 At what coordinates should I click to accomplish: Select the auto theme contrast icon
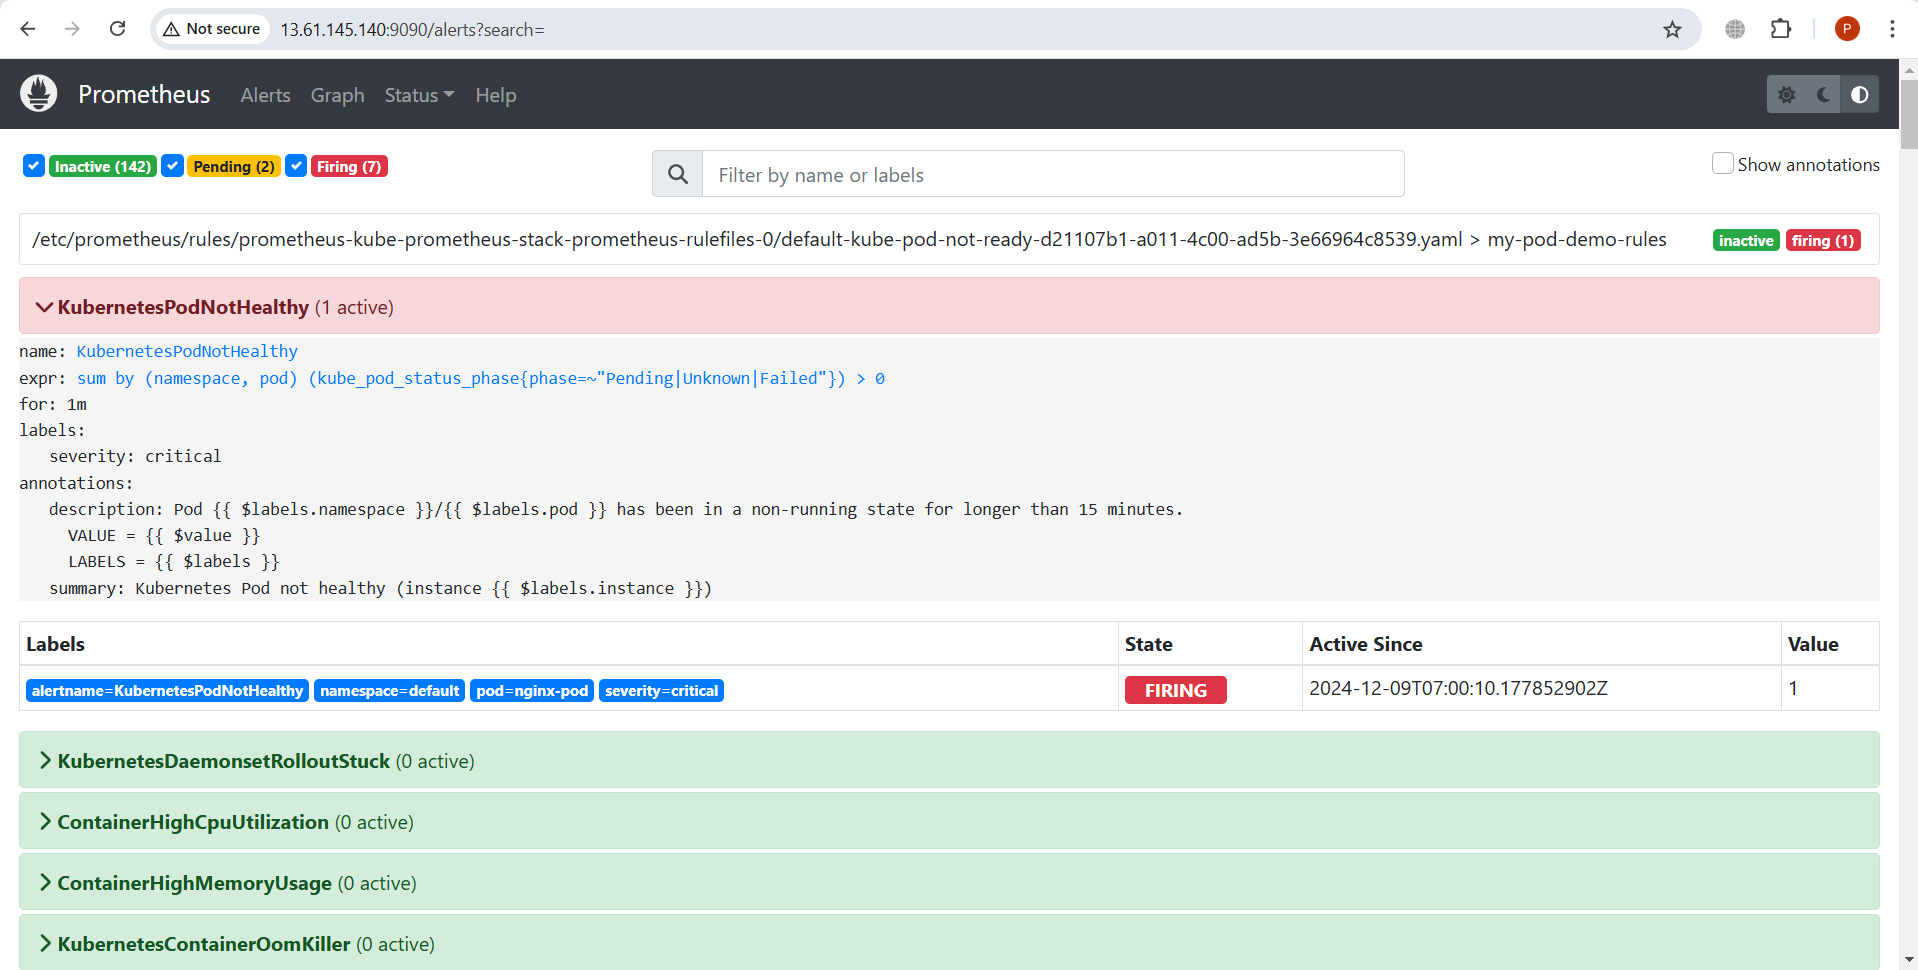click(1859, 94)
